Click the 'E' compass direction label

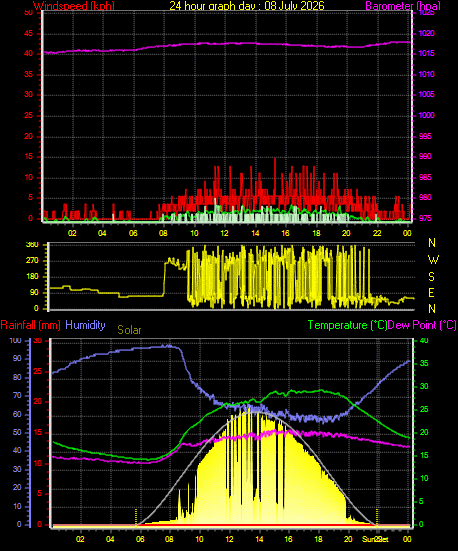(x=432, y=293)
